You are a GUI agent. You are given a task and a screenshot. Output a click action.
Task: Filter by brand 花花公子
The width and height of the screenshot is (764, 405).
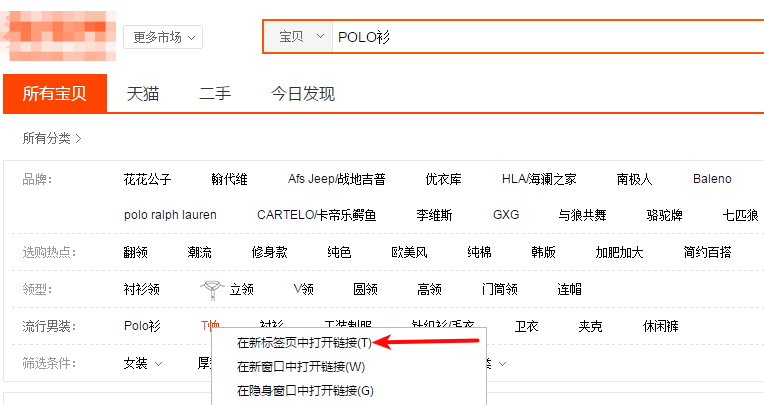coord(147,179)
